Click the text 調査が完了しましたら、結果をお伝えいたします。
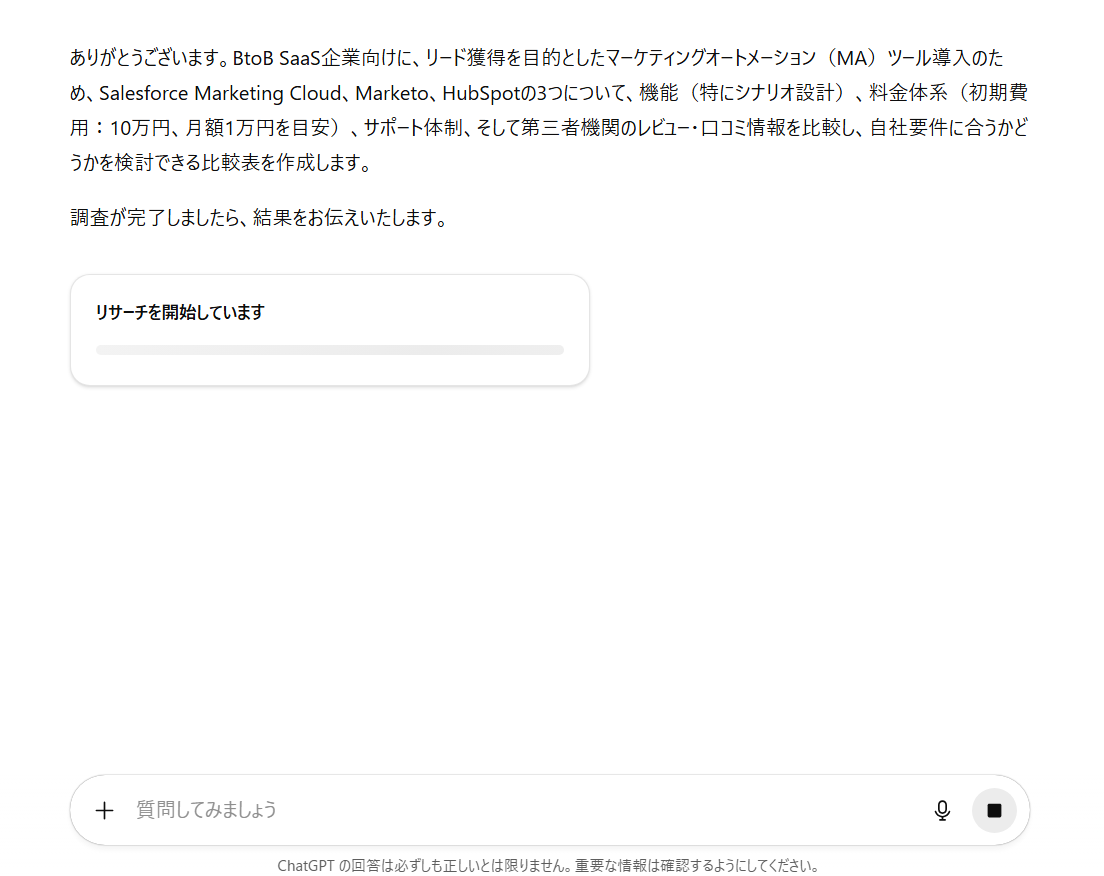The width and height of the screenshot is (1104, 876). [x=260, y=218]
